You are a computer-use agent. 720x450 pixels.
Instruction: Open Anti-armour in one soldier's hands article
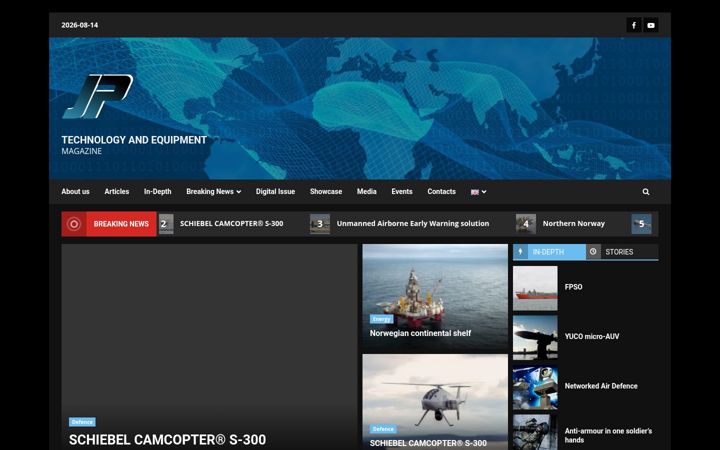pyautogui.click(x=608, y=435)
